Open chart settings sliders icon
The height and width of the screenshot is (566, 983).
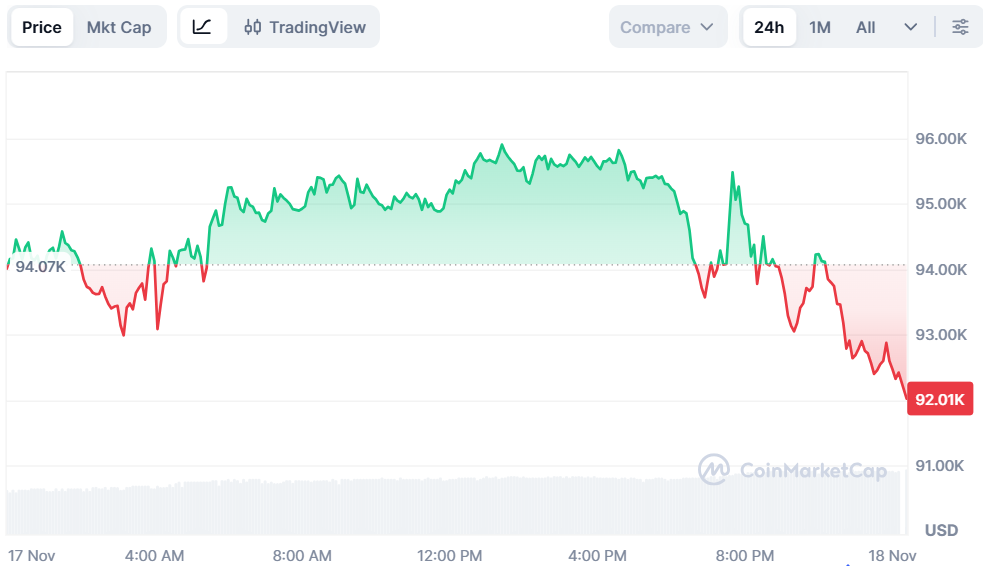(x=960, y=27)
